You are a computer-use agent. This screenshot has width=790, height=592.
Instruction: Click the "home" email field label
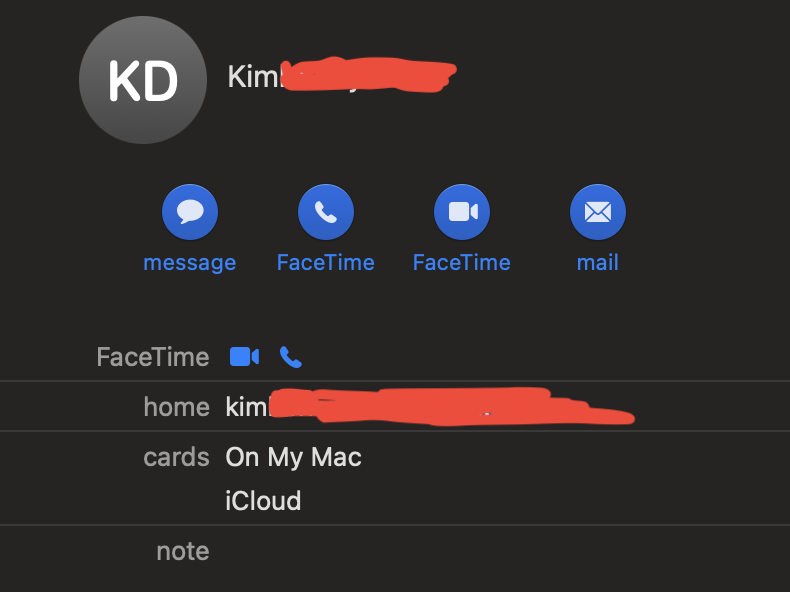pyautogui.click(x=176, y=407)
